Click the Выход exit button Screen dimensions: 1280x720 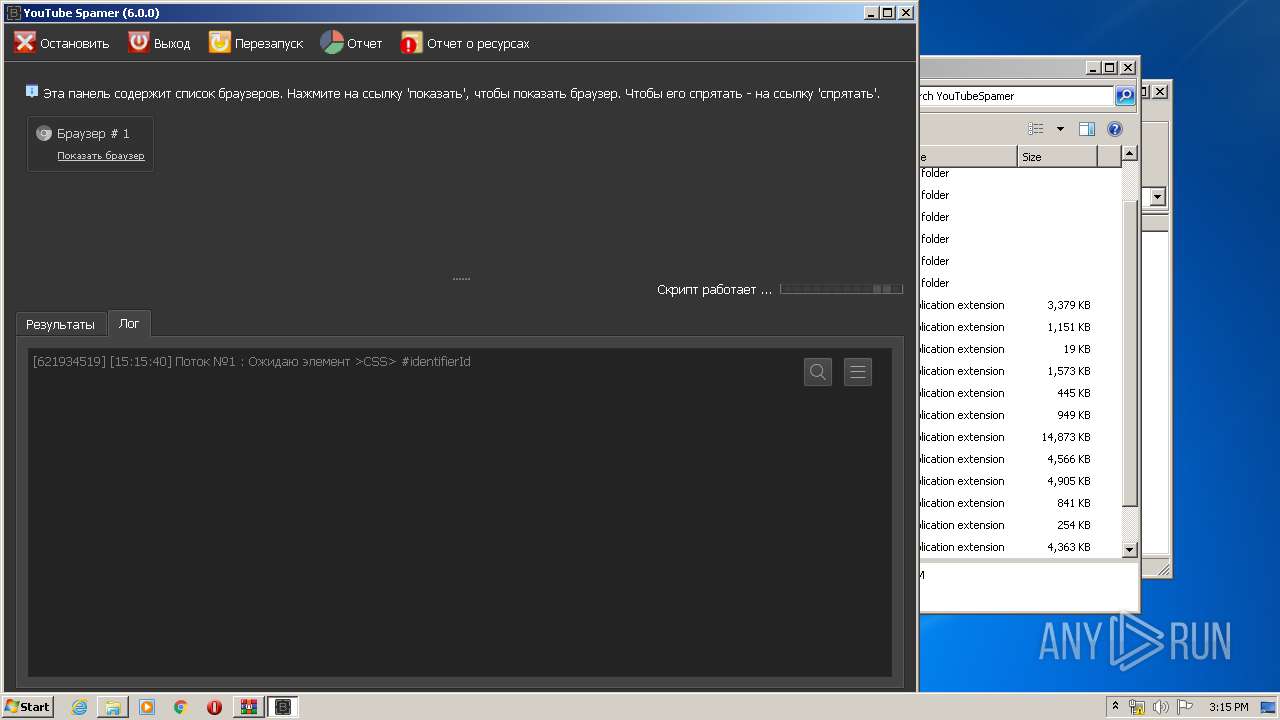(159, 43)
